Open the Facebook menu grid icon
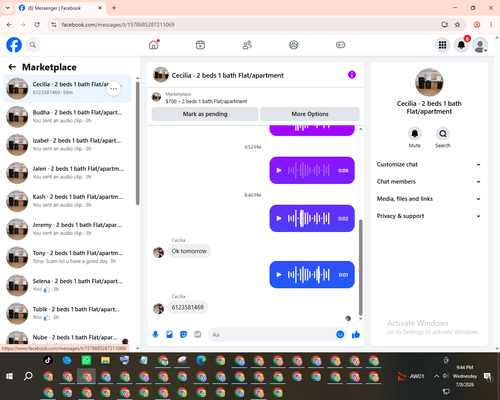Viewport: 500px width, 400px height. (x=442, y=45)
